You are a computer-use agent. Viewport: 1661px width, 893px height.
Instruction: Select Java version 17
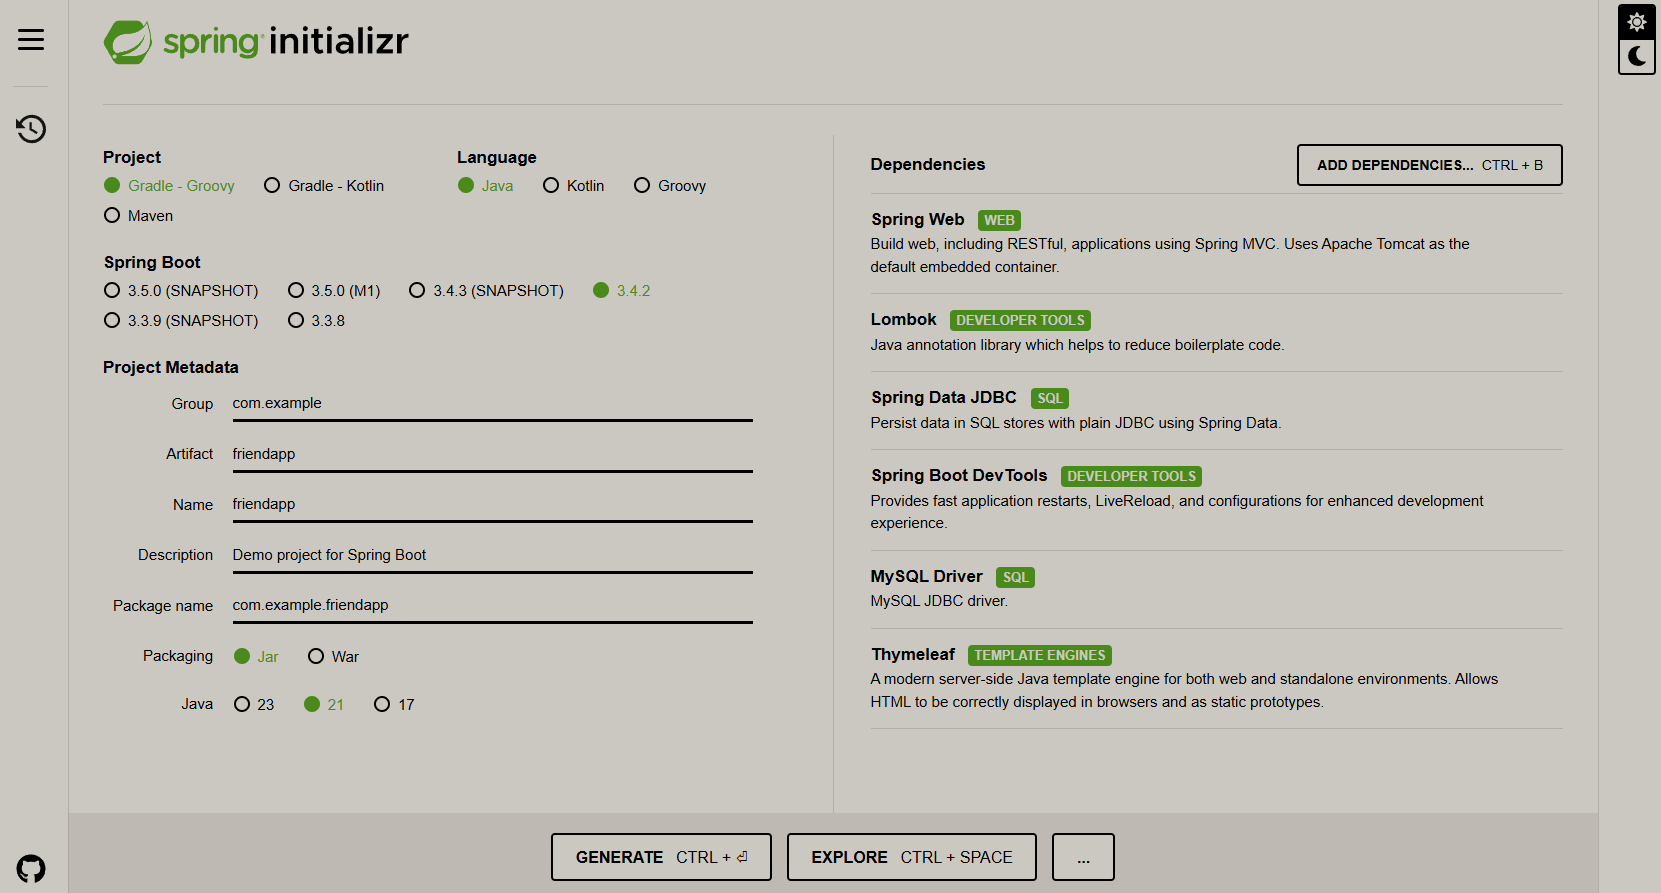(394, 705)
